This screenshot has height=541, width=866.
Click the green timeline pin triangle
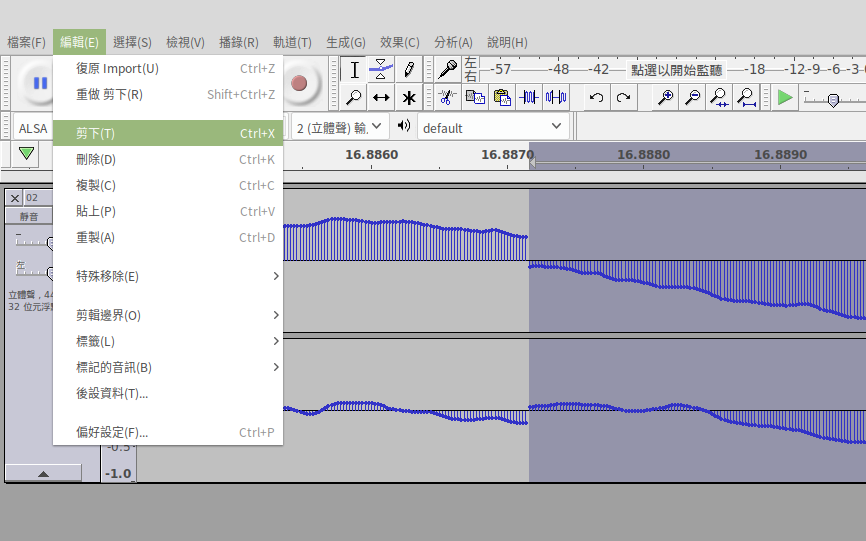[x=26, y=153]
